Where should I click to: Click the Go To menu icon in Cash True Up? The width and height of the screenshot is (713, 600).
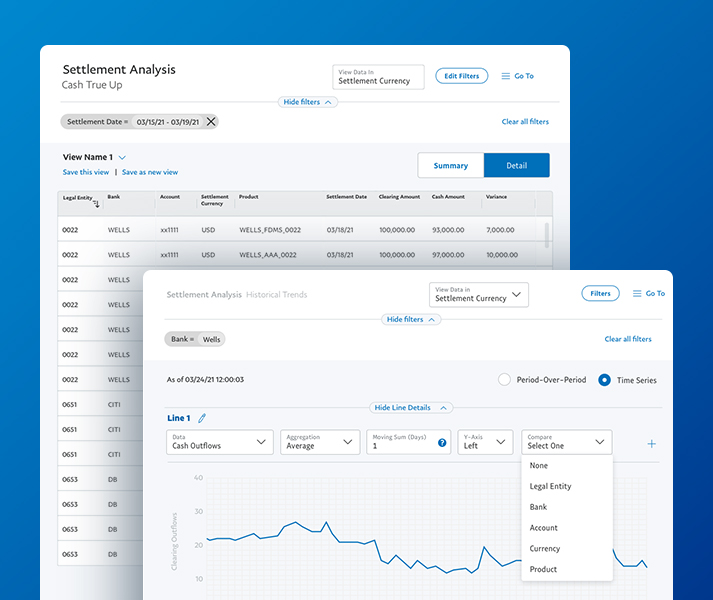coord(506,76)
